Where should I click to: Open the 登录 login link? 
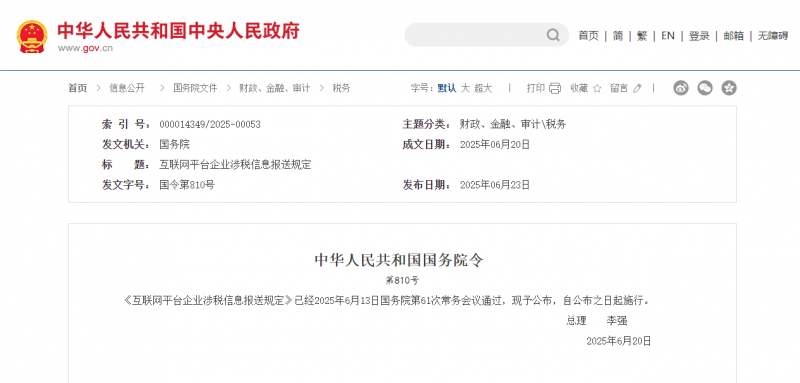point(699,36)
